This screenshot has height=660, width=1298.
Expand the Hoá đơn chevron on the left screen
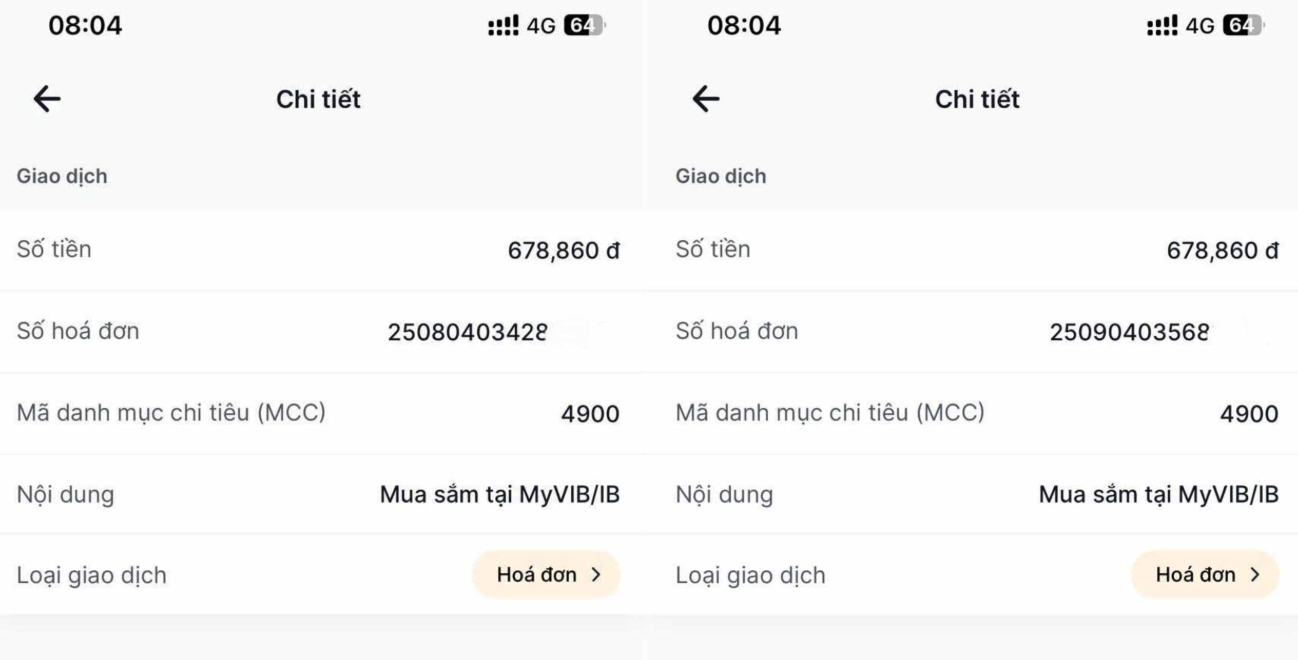click(600, 574)
